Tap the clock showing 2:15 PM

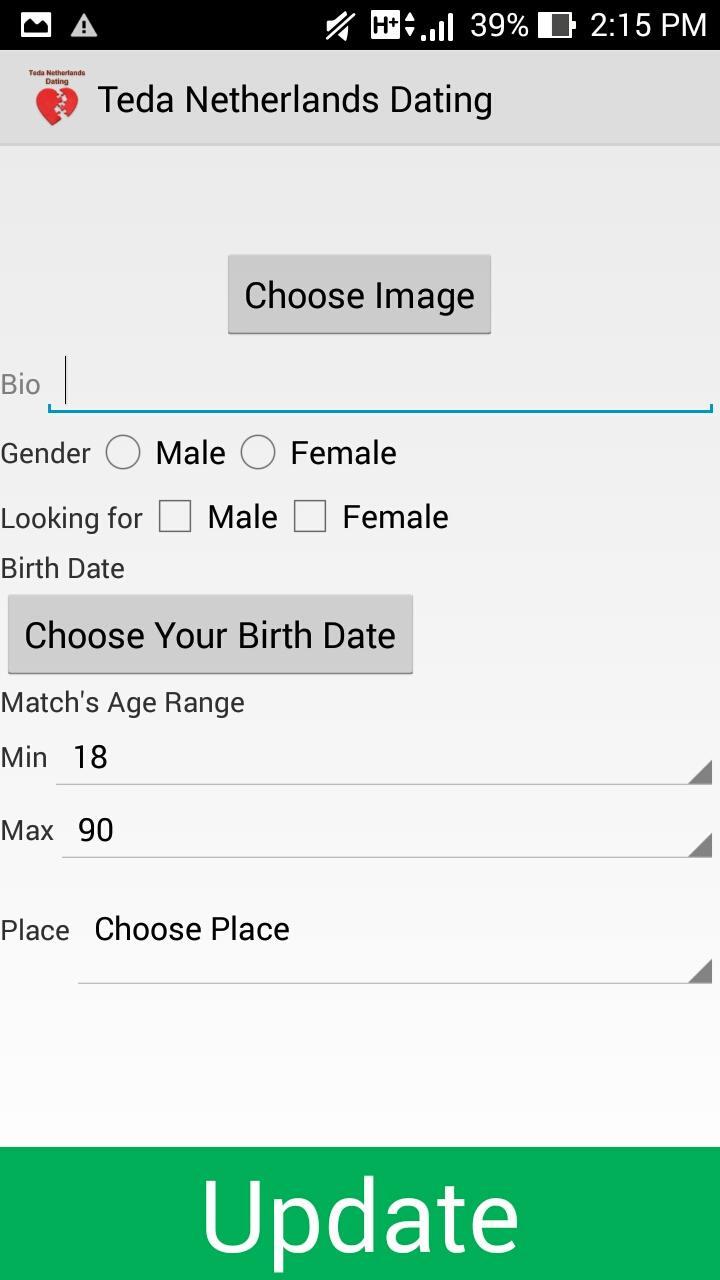point(648,25)
